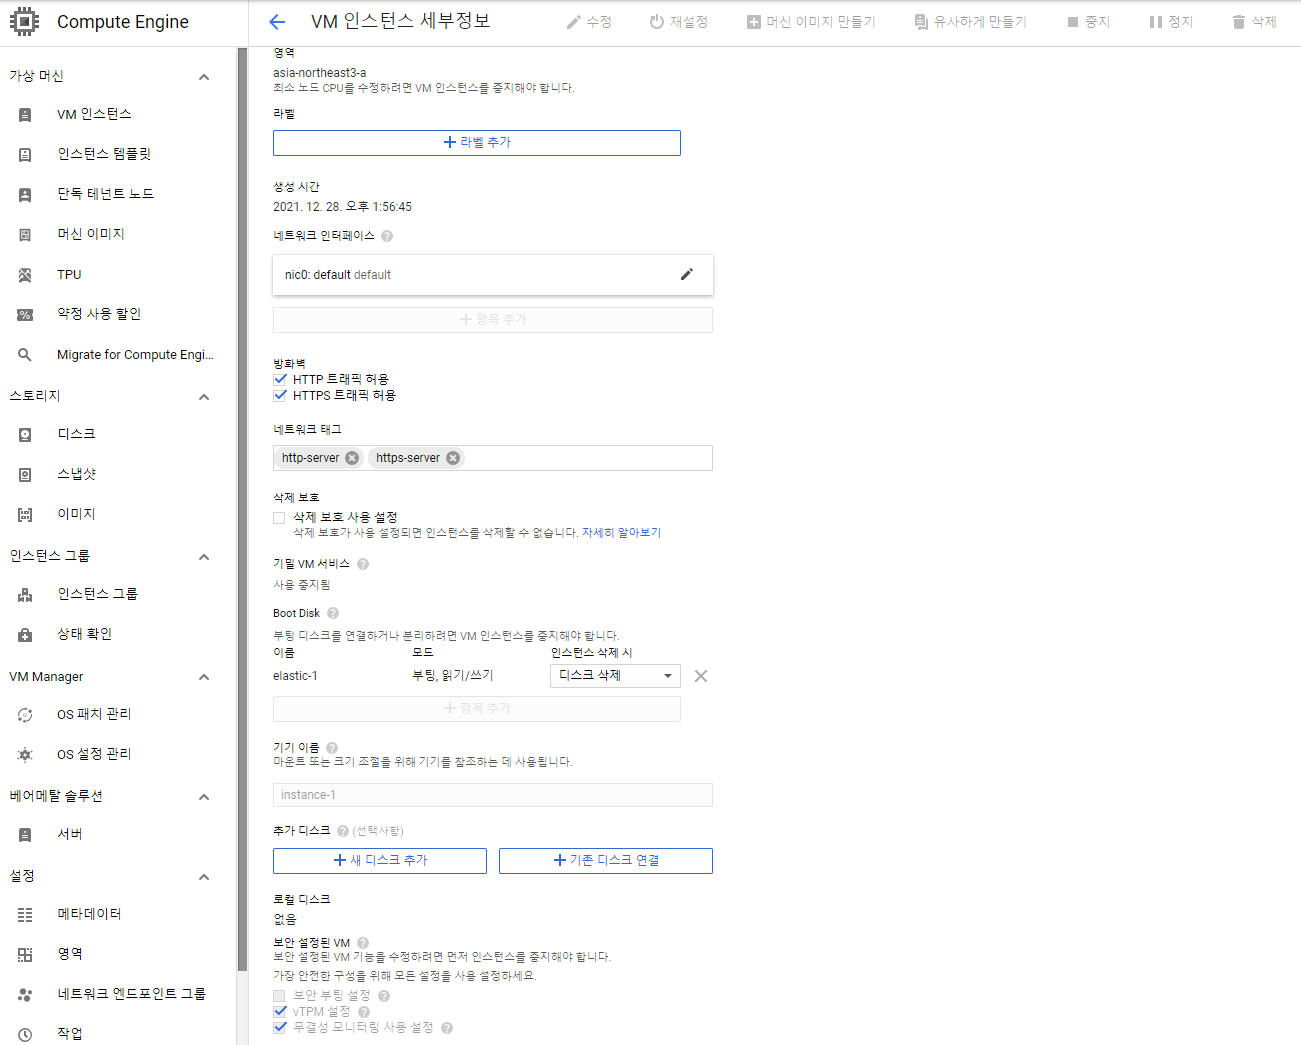Enable 삭제 보호 사용 설정 checkbox
1301x1045 pixels.
279,518
